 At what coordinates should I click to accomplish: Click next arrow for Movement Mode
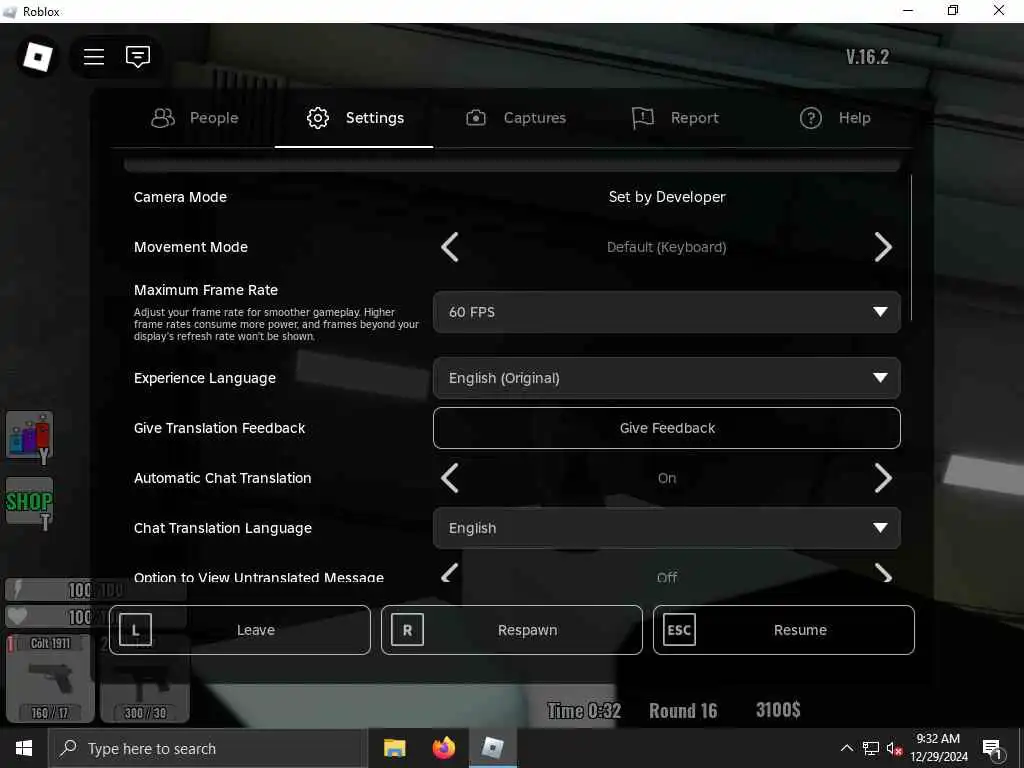882,247
